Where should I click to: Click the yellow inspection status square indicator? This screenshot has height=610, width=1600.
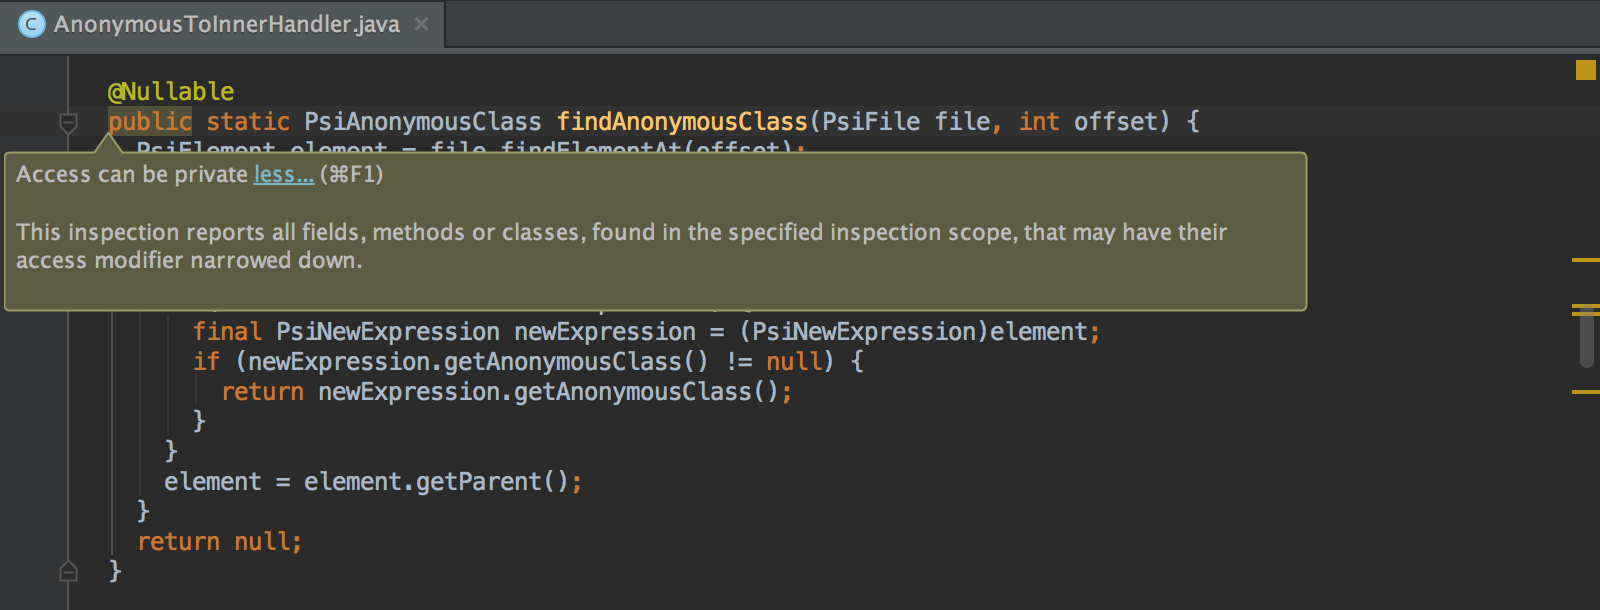pyautogui.click(x=1585, y=70)
